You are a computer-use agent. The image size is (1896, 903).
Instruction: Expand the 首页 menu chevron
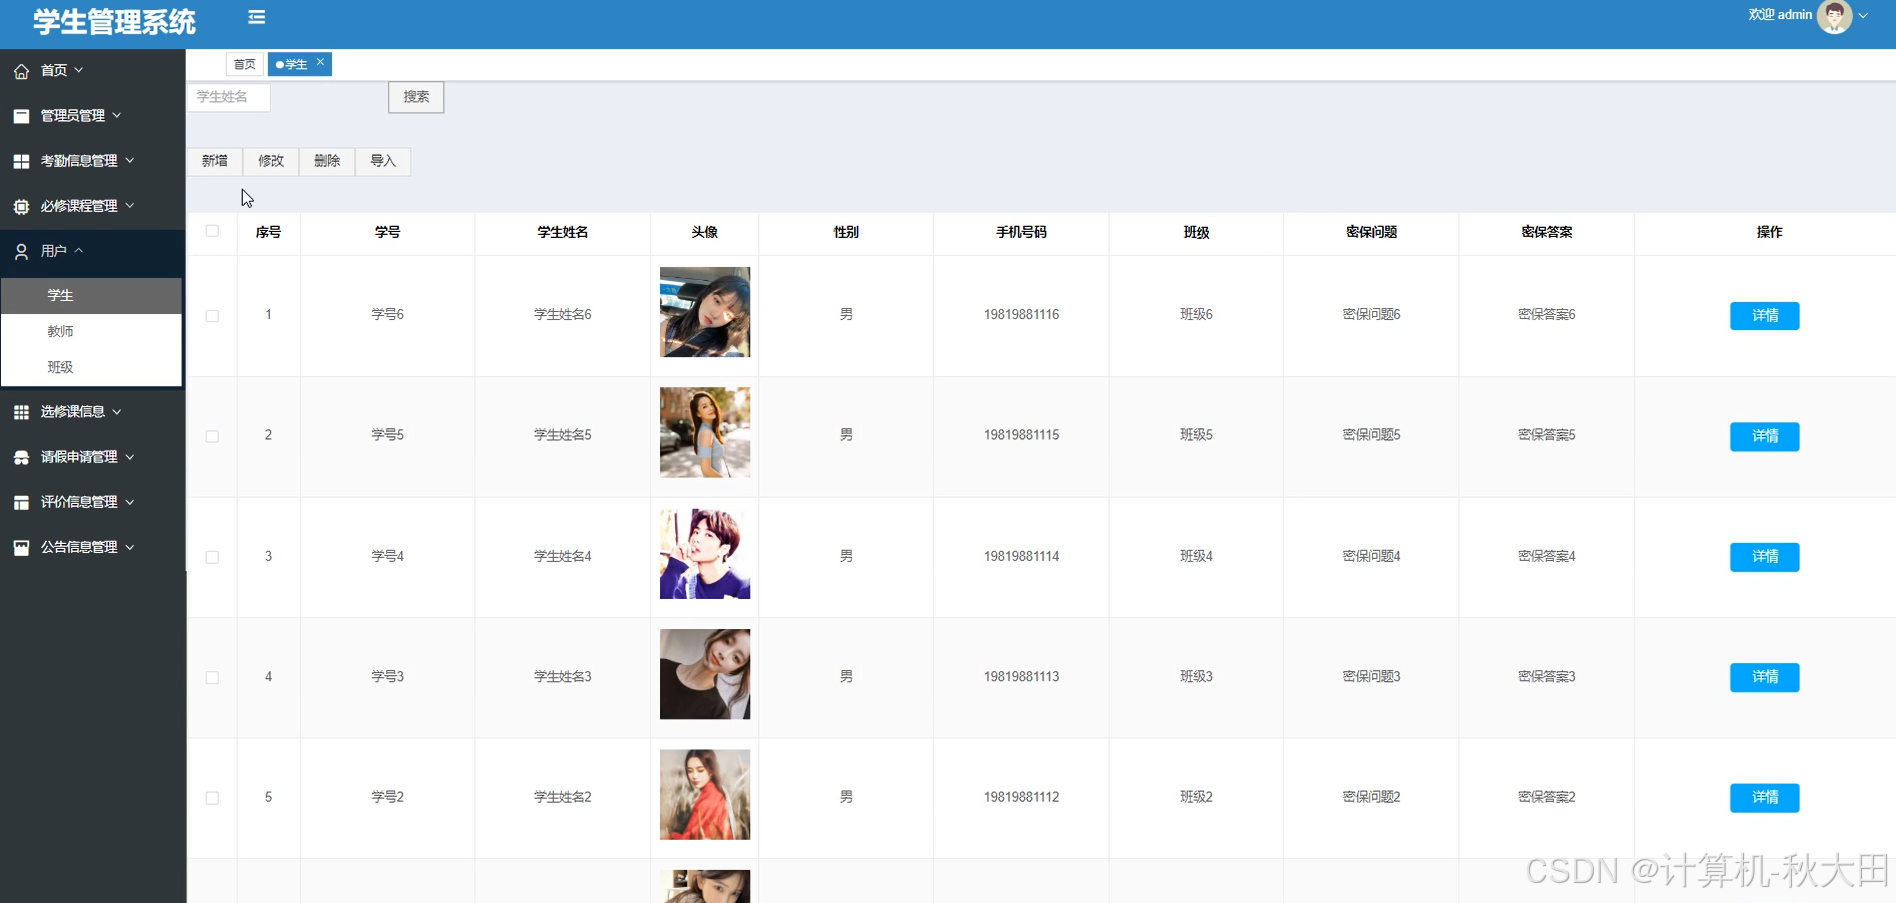point(79,70)
